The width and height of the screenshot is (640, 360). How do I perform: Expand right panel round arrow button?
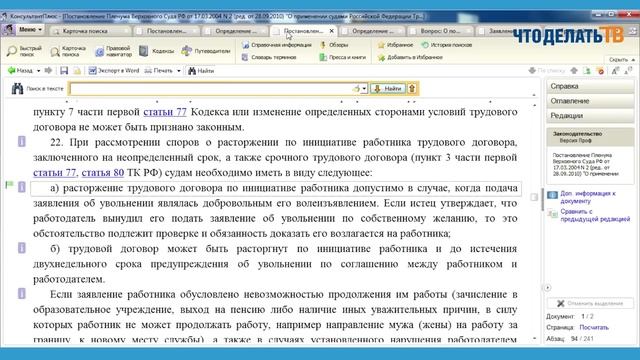547,288
